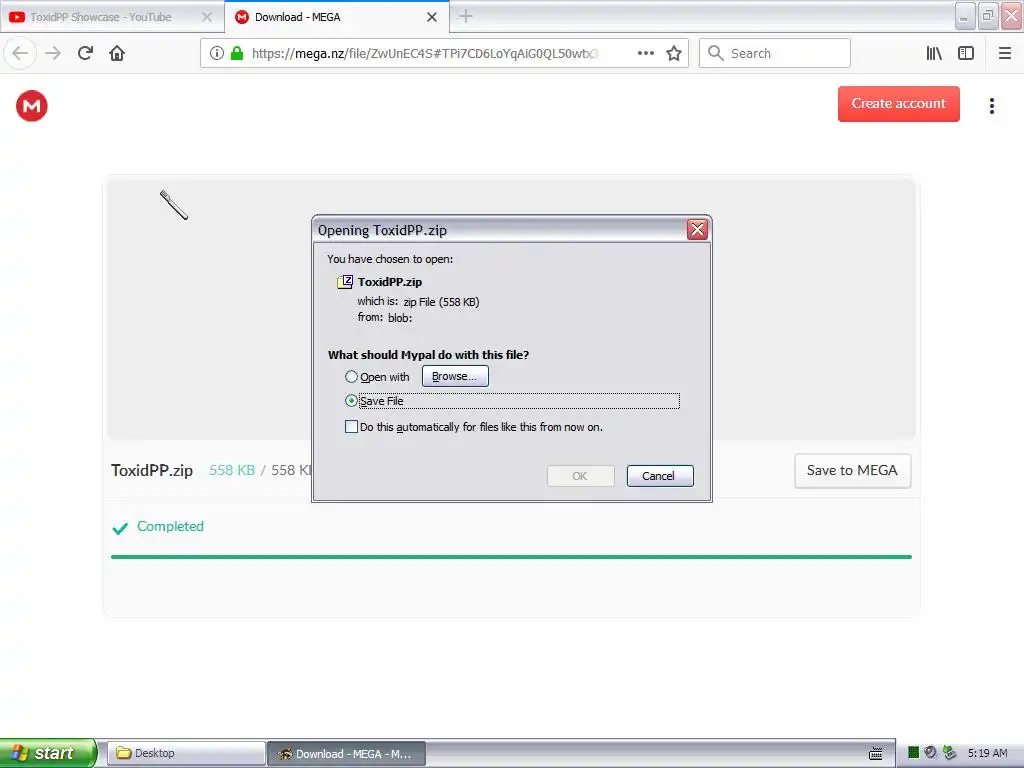This screenshot has width=1024, height=768.
Task: Click the Completed status text
Action: pos(170,526)
